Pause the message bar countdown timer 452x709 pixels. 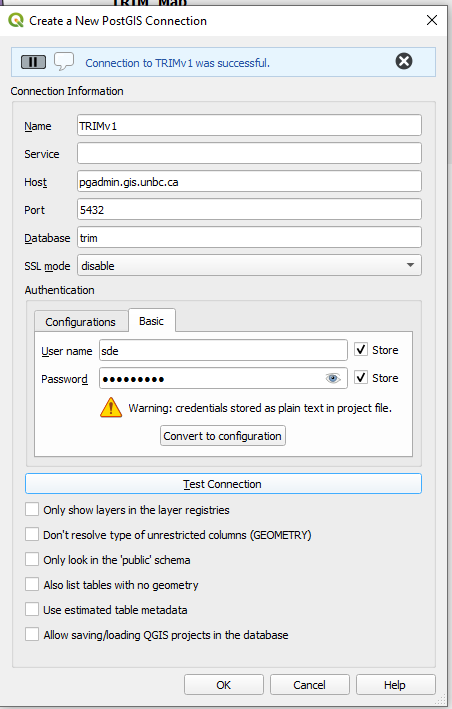33,62
